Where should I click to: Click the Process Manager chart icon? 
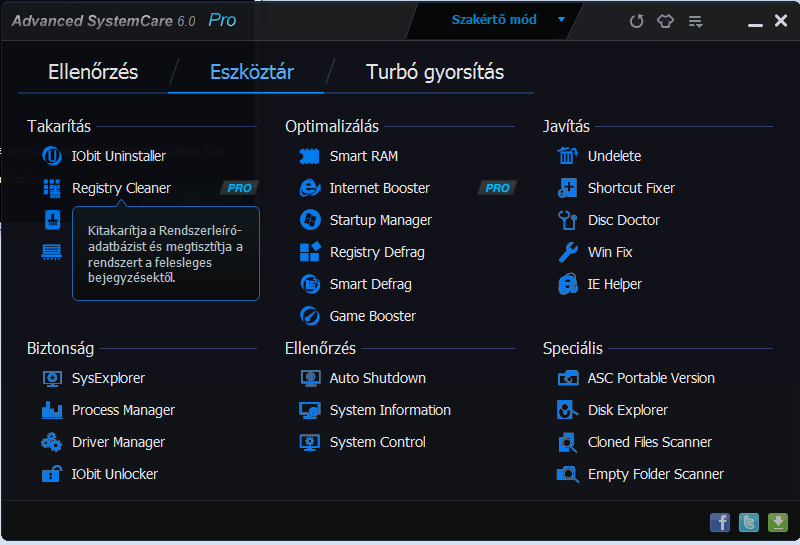coord(52,410)
